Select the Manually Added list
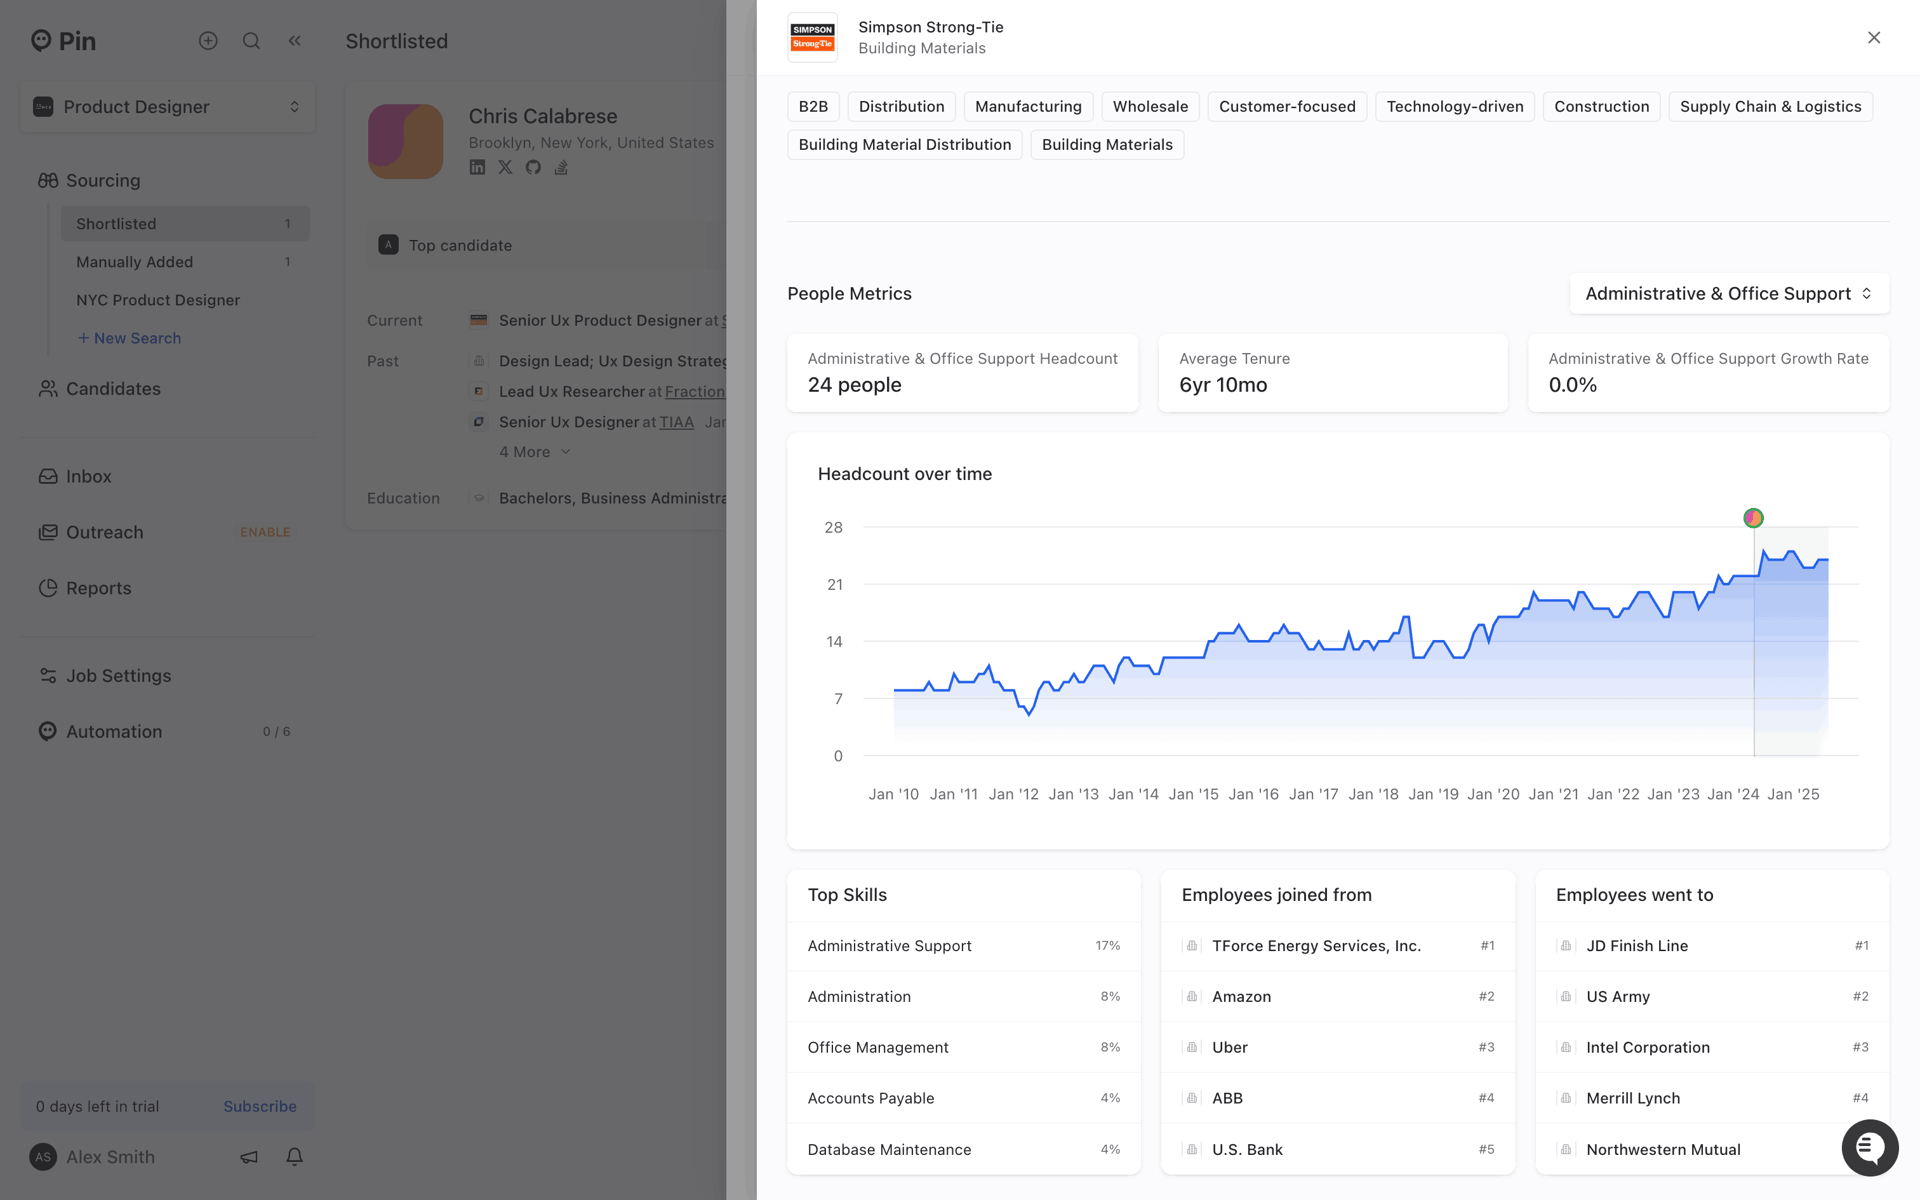The width and height of the screenshot is (1920, 1200). tap(185, 262)
